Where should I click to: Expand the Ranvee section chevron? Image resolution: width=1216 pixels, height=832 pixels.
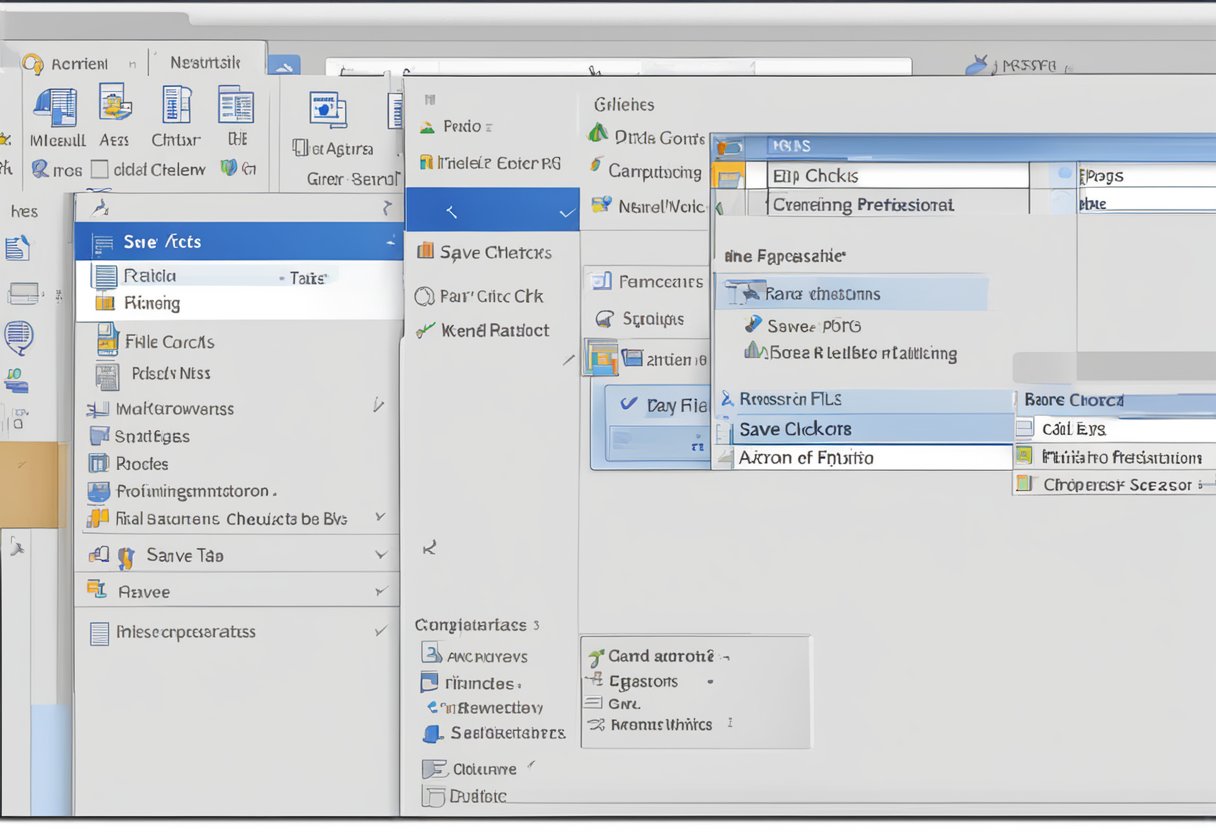pyautogui.click(x=380, y=592)
